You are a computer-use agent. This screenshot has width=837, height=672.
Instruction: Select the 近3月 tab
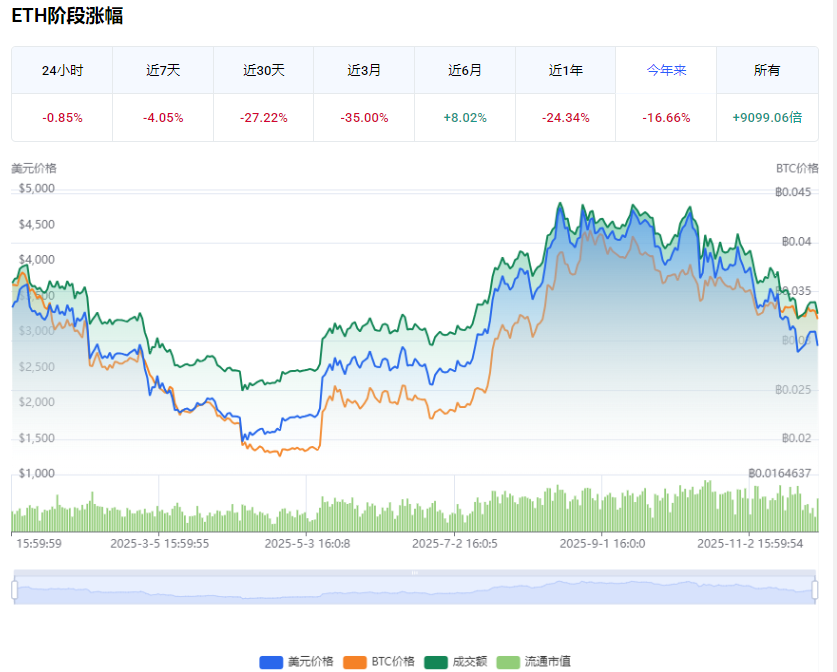click(x=364, y=70)
